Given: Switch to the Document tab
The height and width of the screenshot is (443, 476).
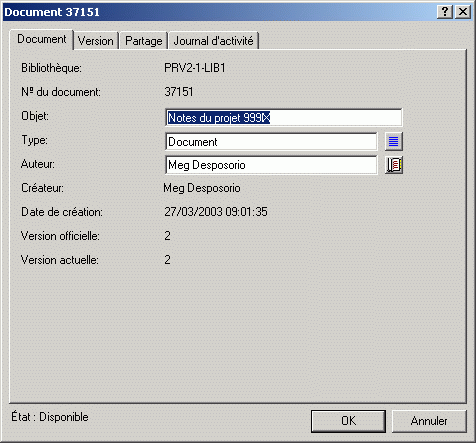Looking at the screenshot, I should click(42, 39).
